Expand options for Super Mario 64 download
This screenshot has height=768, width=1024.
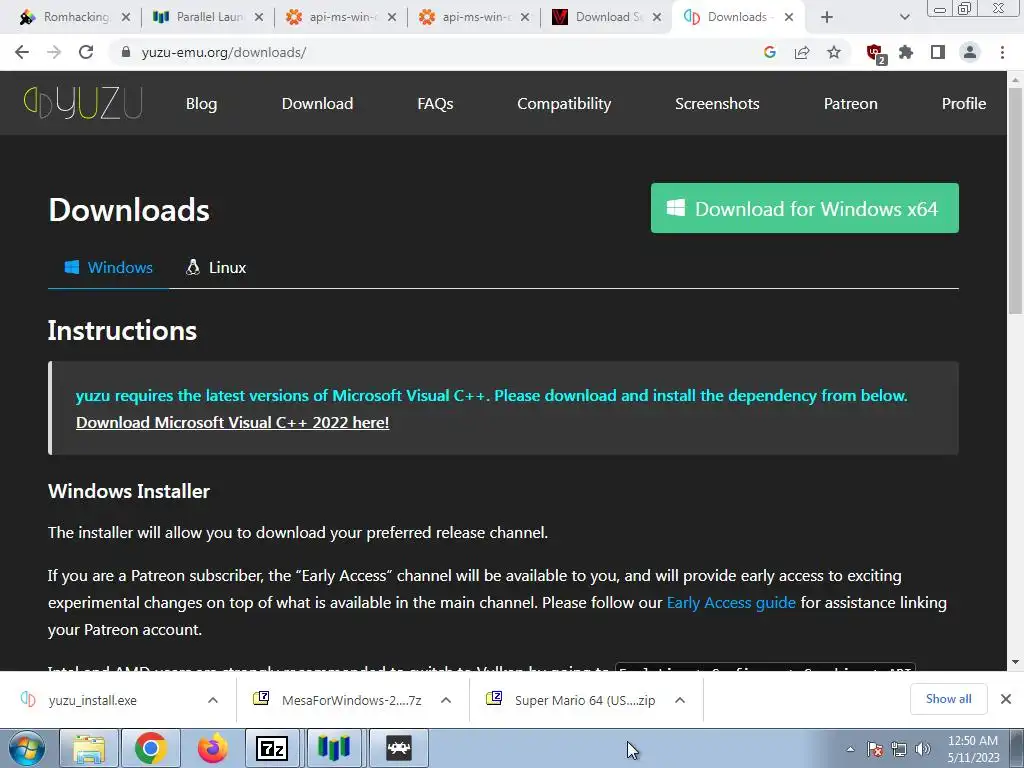(680, 700)
